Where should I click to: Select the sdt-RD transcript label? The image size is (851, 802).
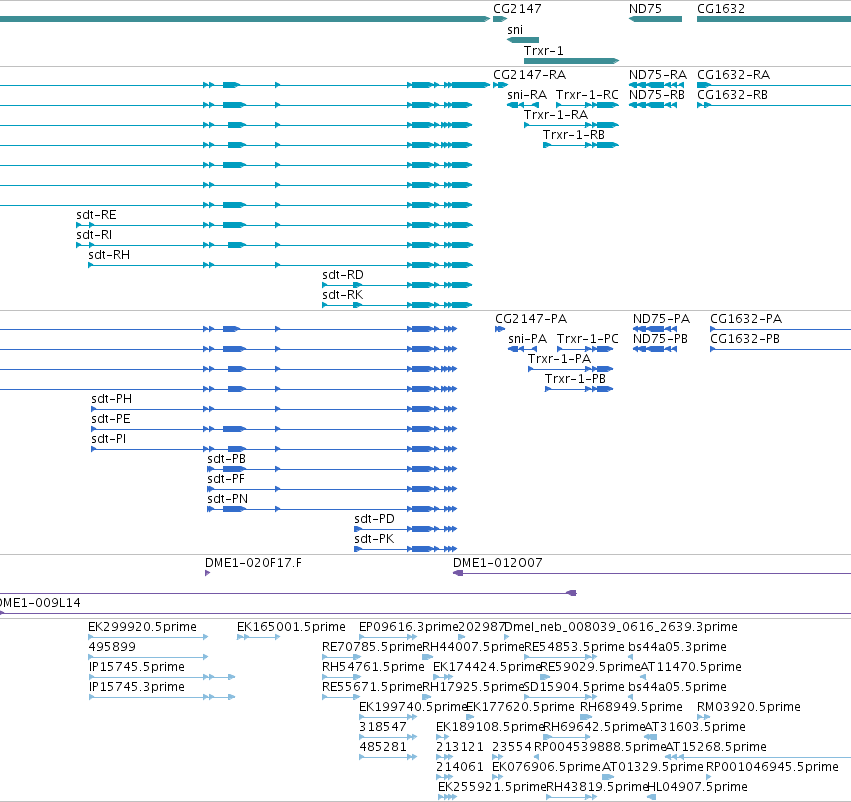click(342, 275)
